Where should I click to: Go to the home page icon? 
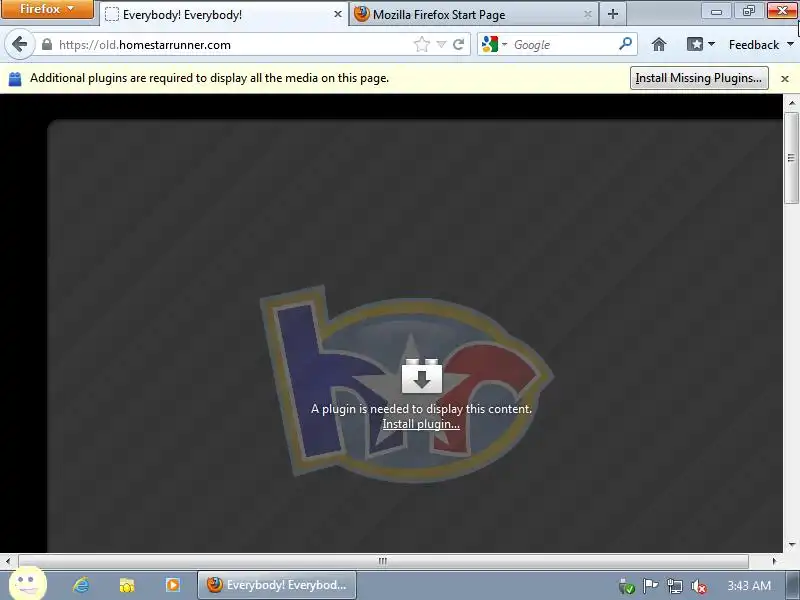pyautogui.click(x=659, y=44)
